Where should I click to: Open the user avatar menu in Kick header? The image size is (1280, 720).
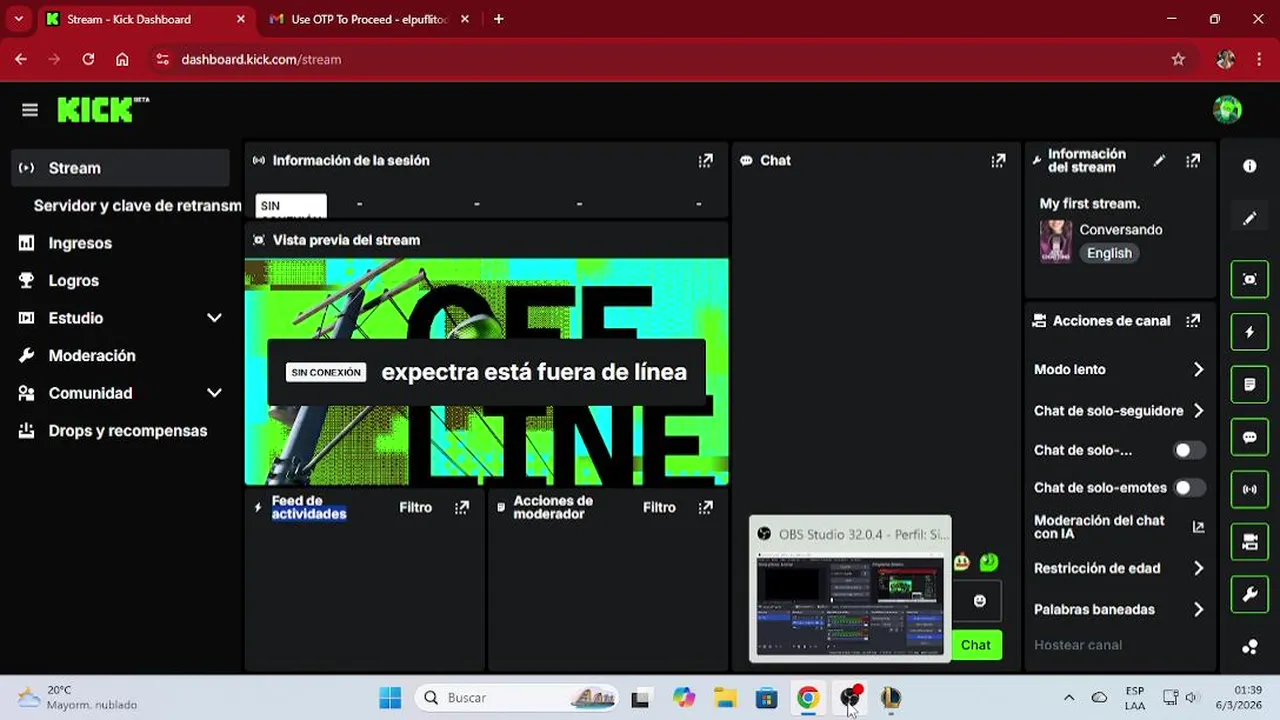1227,109
